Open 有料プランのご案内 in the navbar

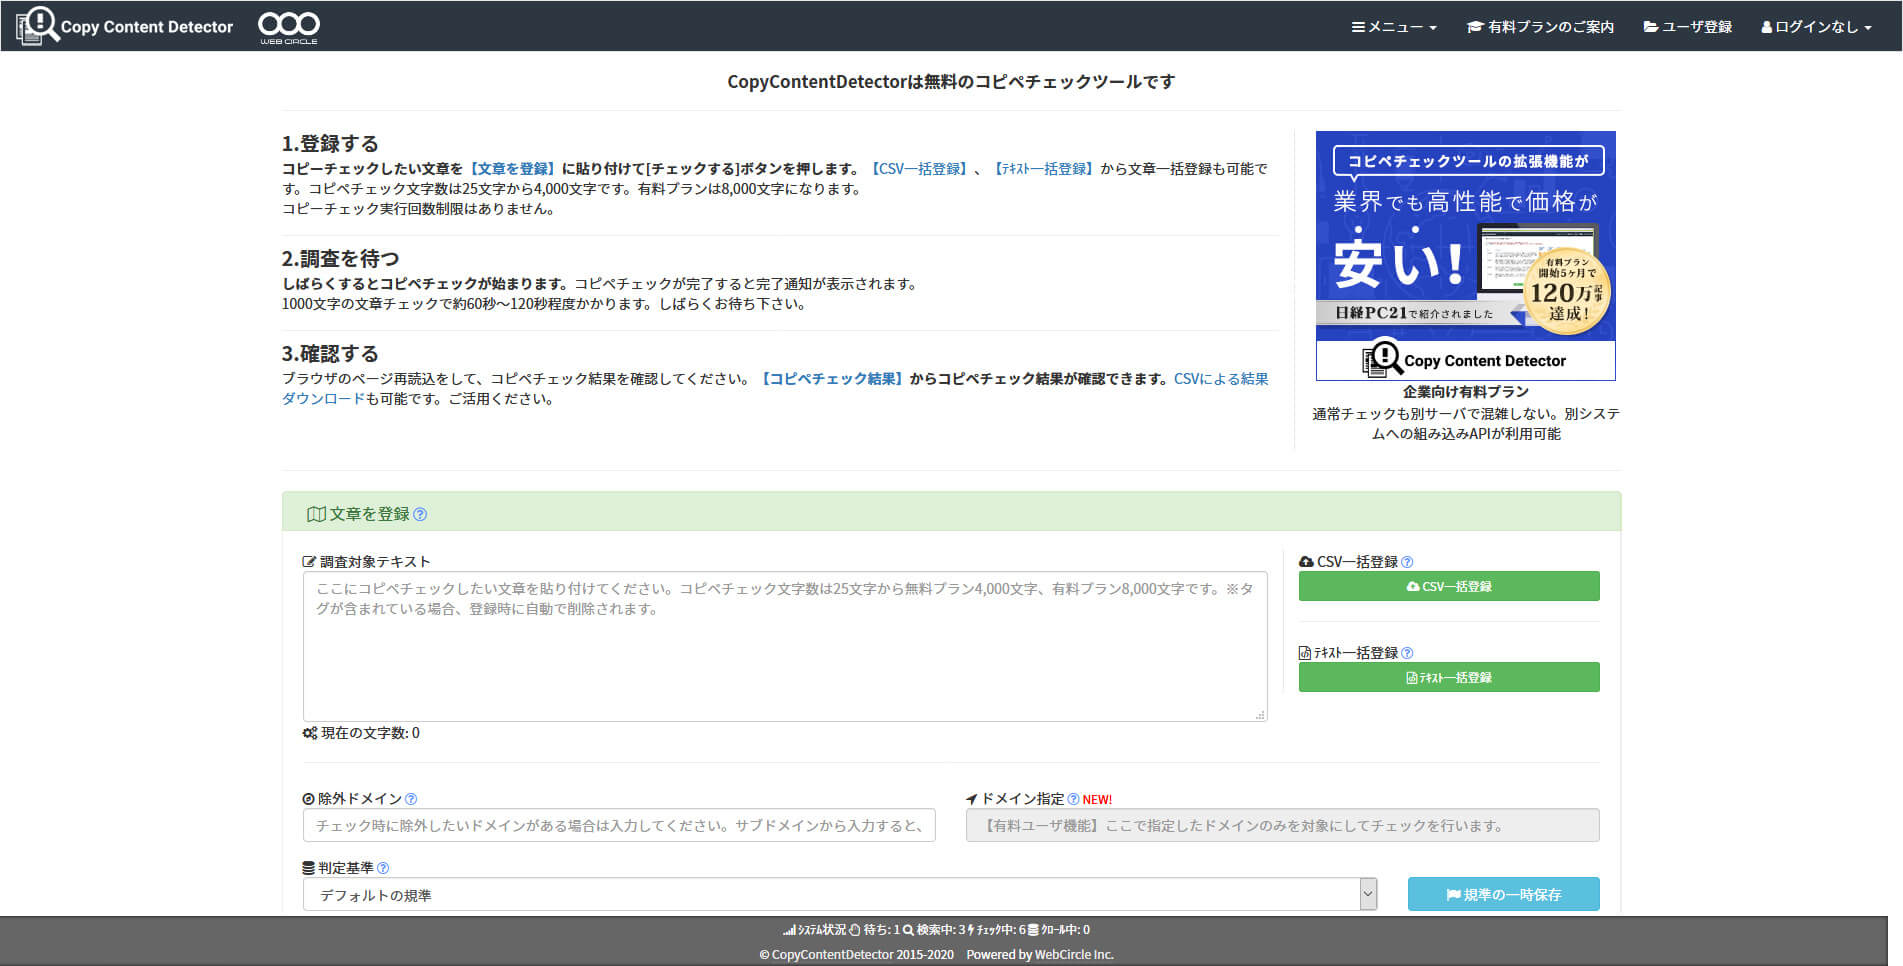pyautogui.click(x=1540, y=27)
